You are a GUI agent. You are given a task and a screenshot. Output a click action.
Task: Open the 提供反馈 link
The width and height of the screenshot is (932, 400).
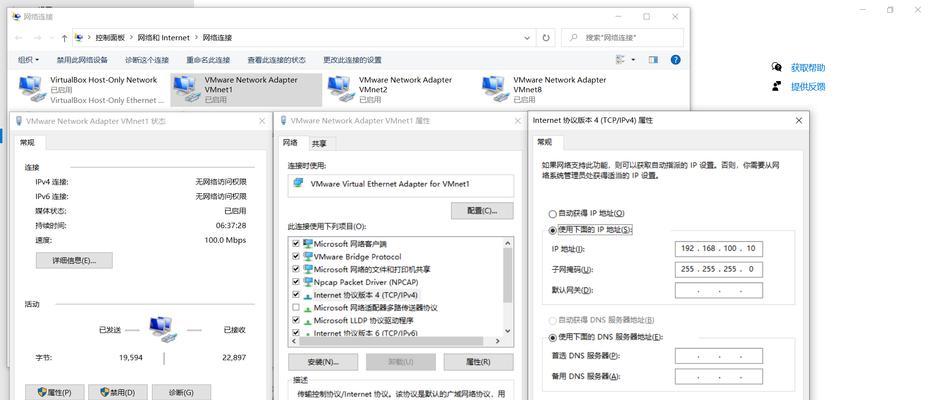click(808, 87)
